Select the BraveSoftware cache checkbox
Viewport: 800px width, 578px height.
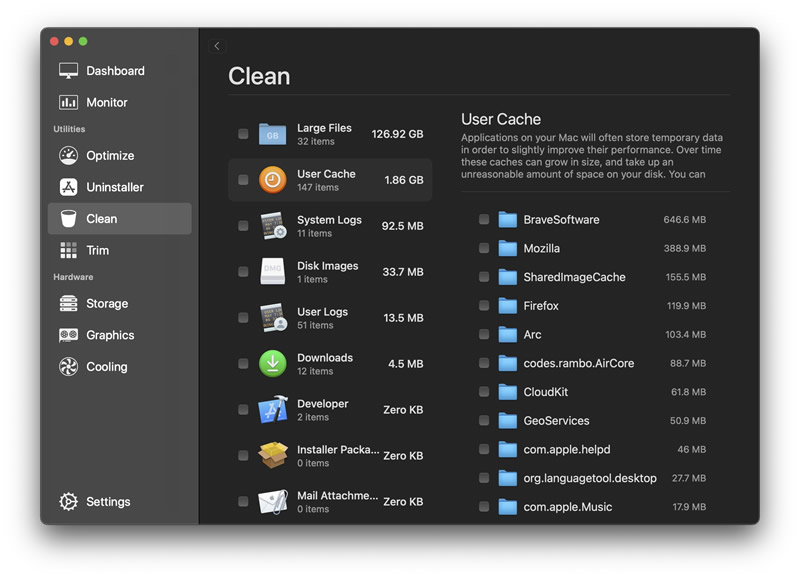[x=484, y=219]
